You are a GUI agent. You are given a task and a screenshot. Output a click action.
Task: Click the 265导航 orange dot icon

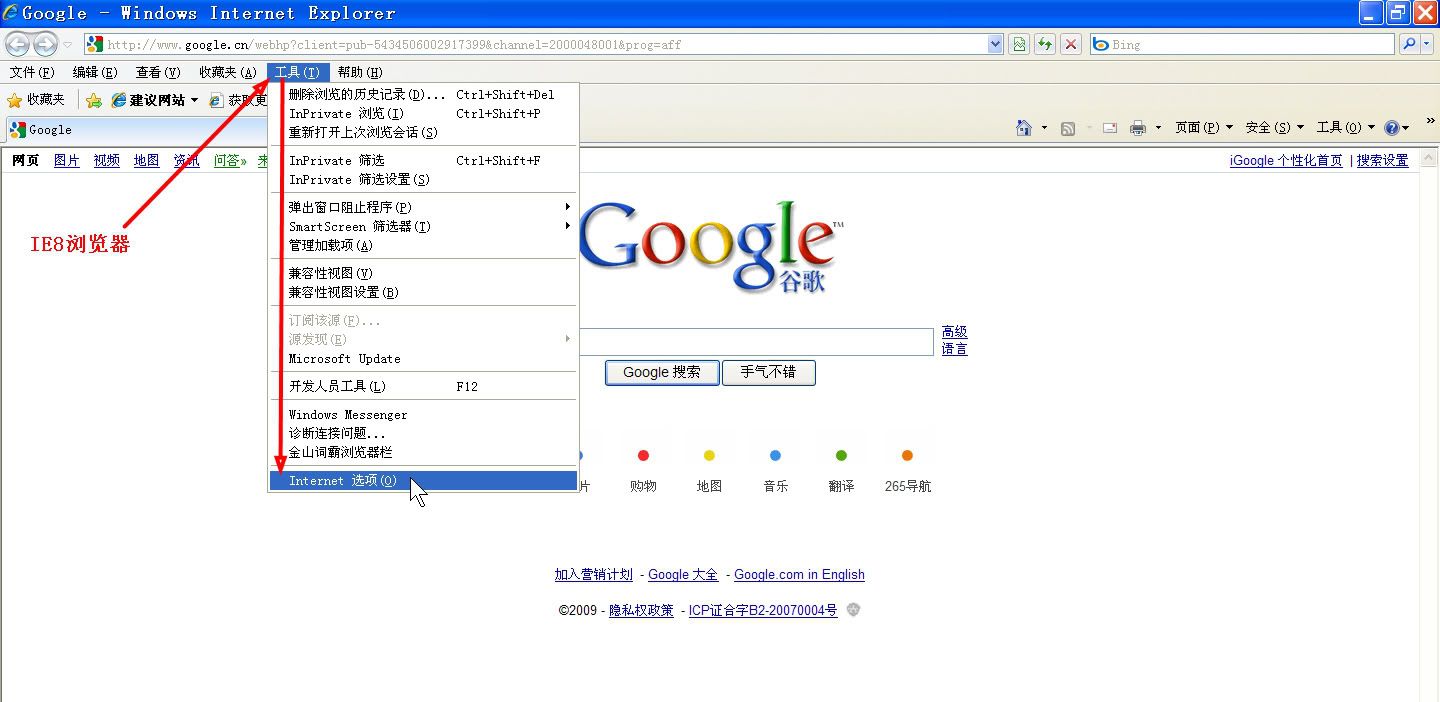[907, 456]
